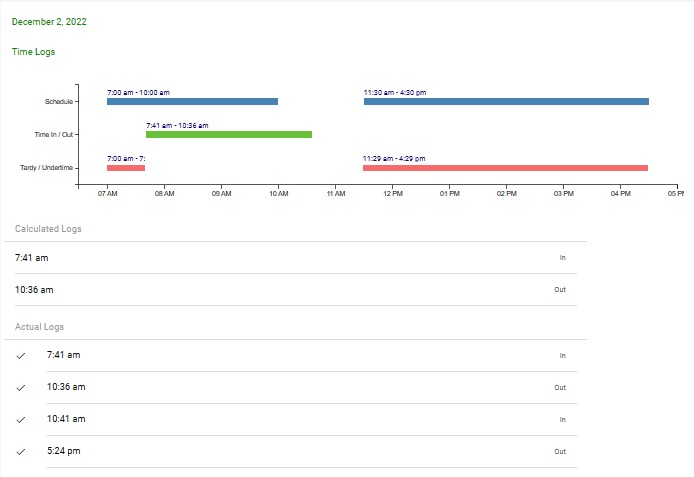694x477 pixels.
Task: Select the blue 11:30 am - 4:30 pm schedule bar
Action: coord(506,101)
